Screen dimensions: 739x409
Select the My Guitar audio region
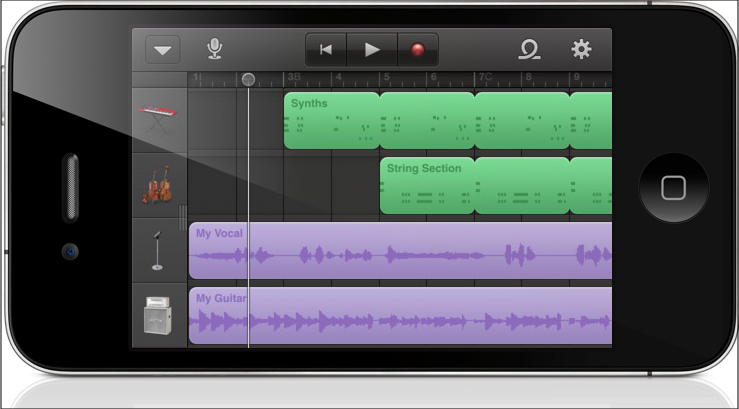(x=401, y=316)
